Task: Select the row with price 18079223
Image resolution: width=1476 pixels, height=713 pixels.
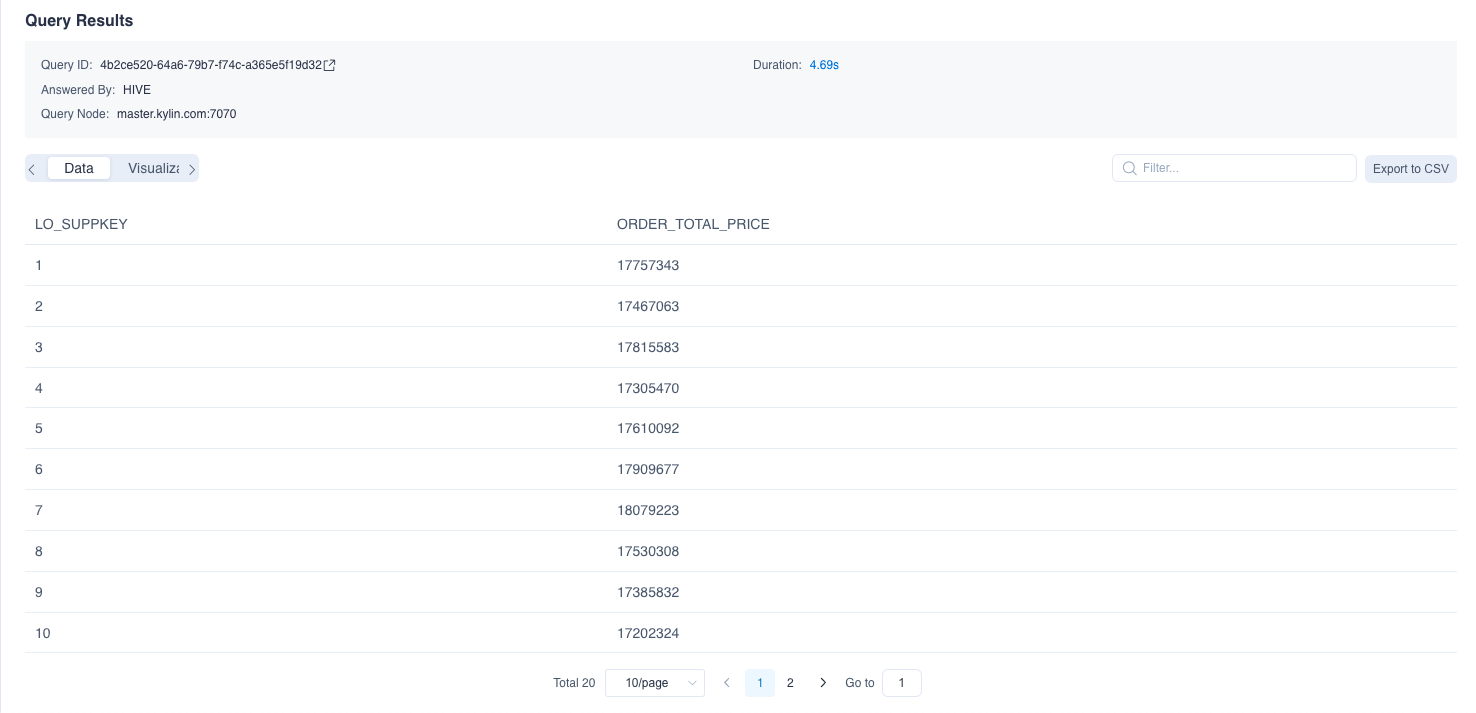Action: (x=648, y=510)
